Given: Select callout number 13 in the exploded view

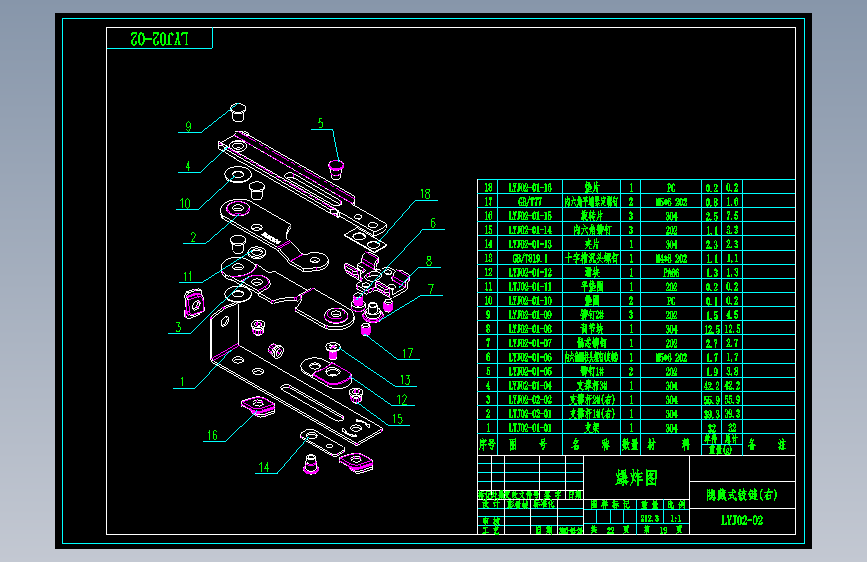Looking at the screenshot, I should [x=405, y=380].
